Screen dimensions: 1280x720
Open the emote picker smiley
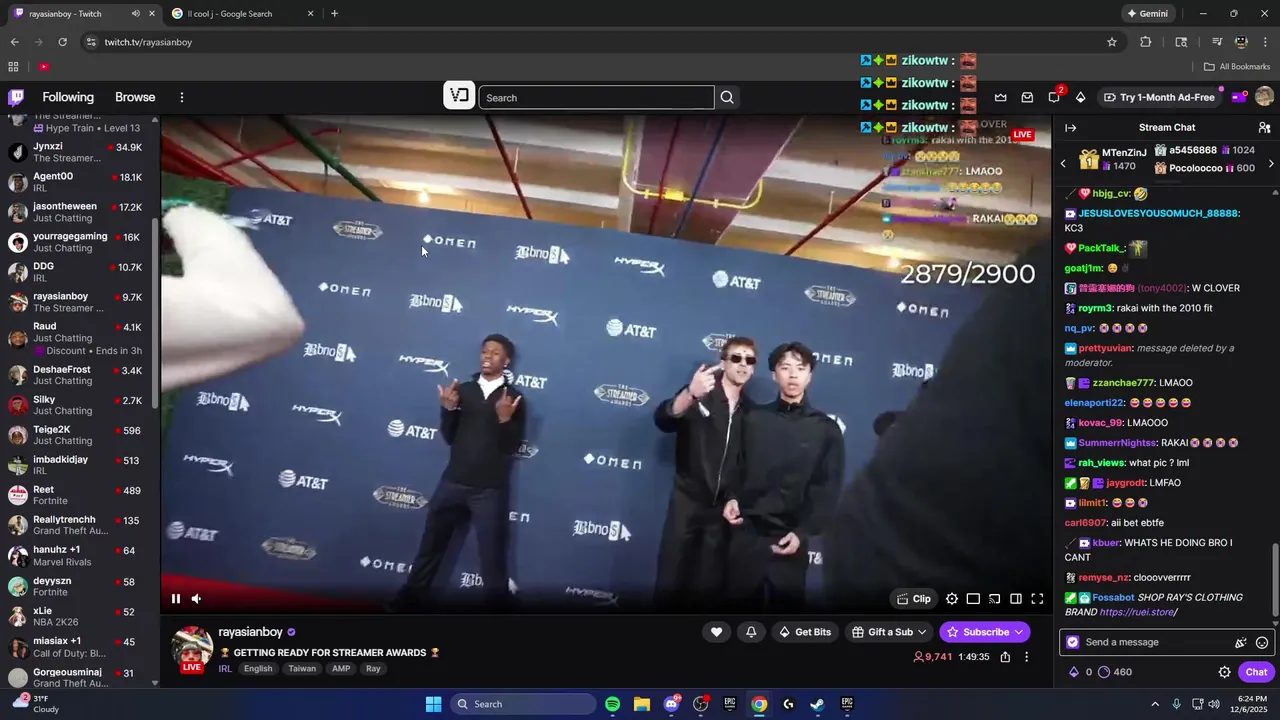1262,643
